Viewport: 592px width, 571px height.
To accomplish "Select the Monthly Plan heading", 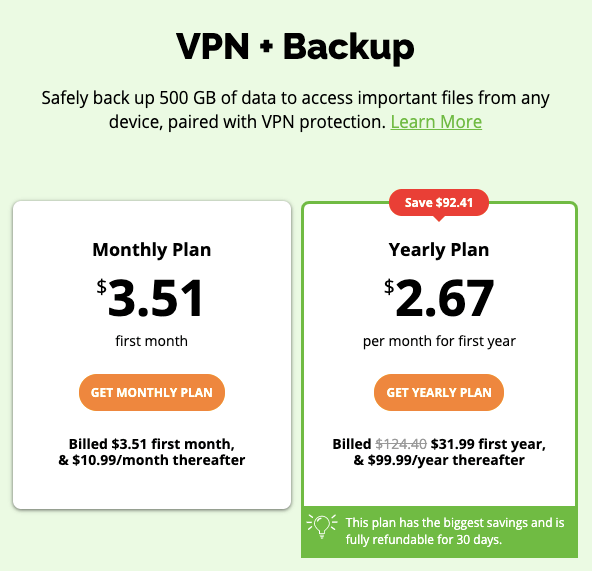I will [x=152, y=250].
